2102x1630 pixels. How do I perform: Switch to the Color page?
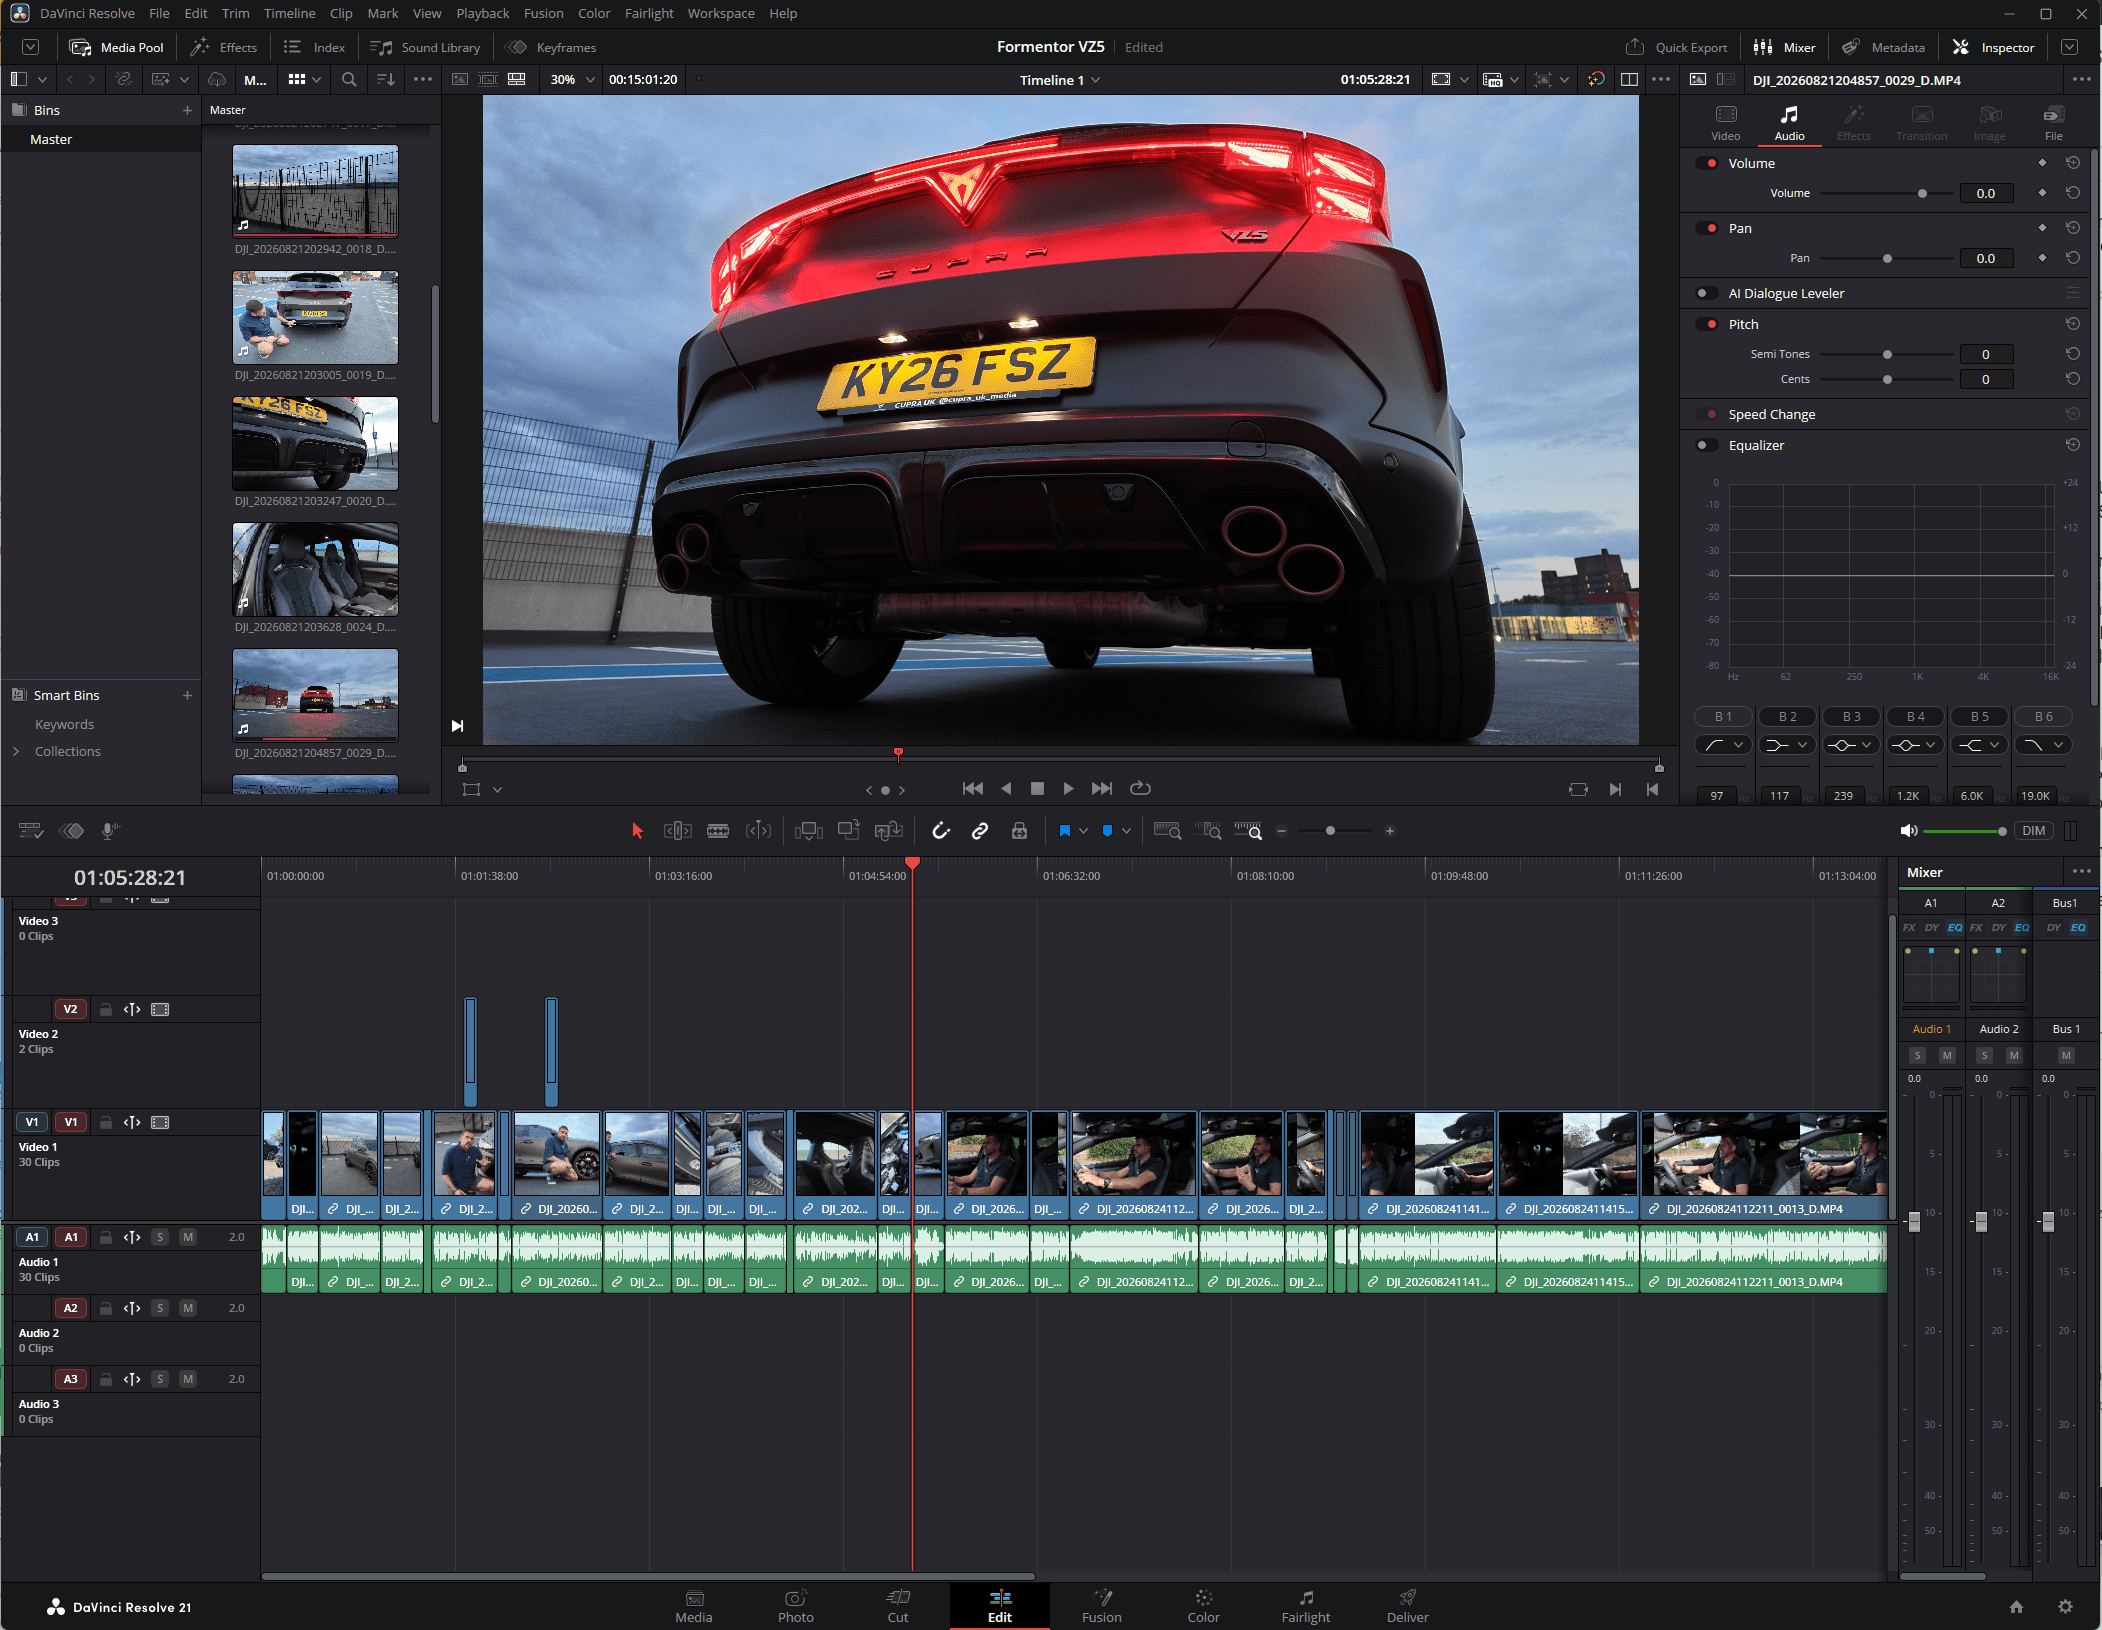point(1203,1606)
